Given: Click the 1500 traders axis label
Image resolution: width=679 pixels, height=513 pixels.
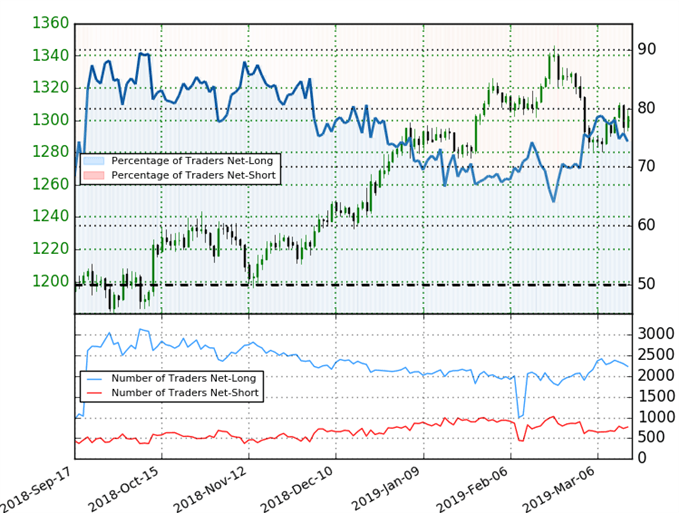Looking at the screenshot, I should click(656, 396).
